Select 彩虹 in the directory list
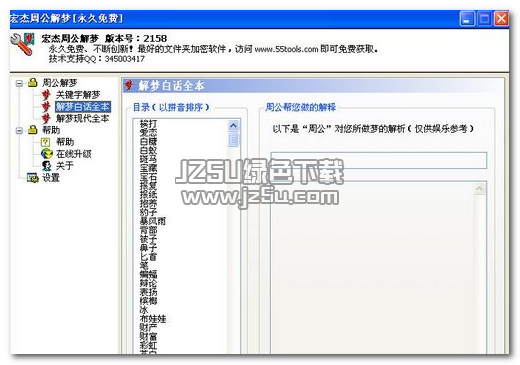Image resolution: width=520 pixels, height=365 pixels. point(148,345)
